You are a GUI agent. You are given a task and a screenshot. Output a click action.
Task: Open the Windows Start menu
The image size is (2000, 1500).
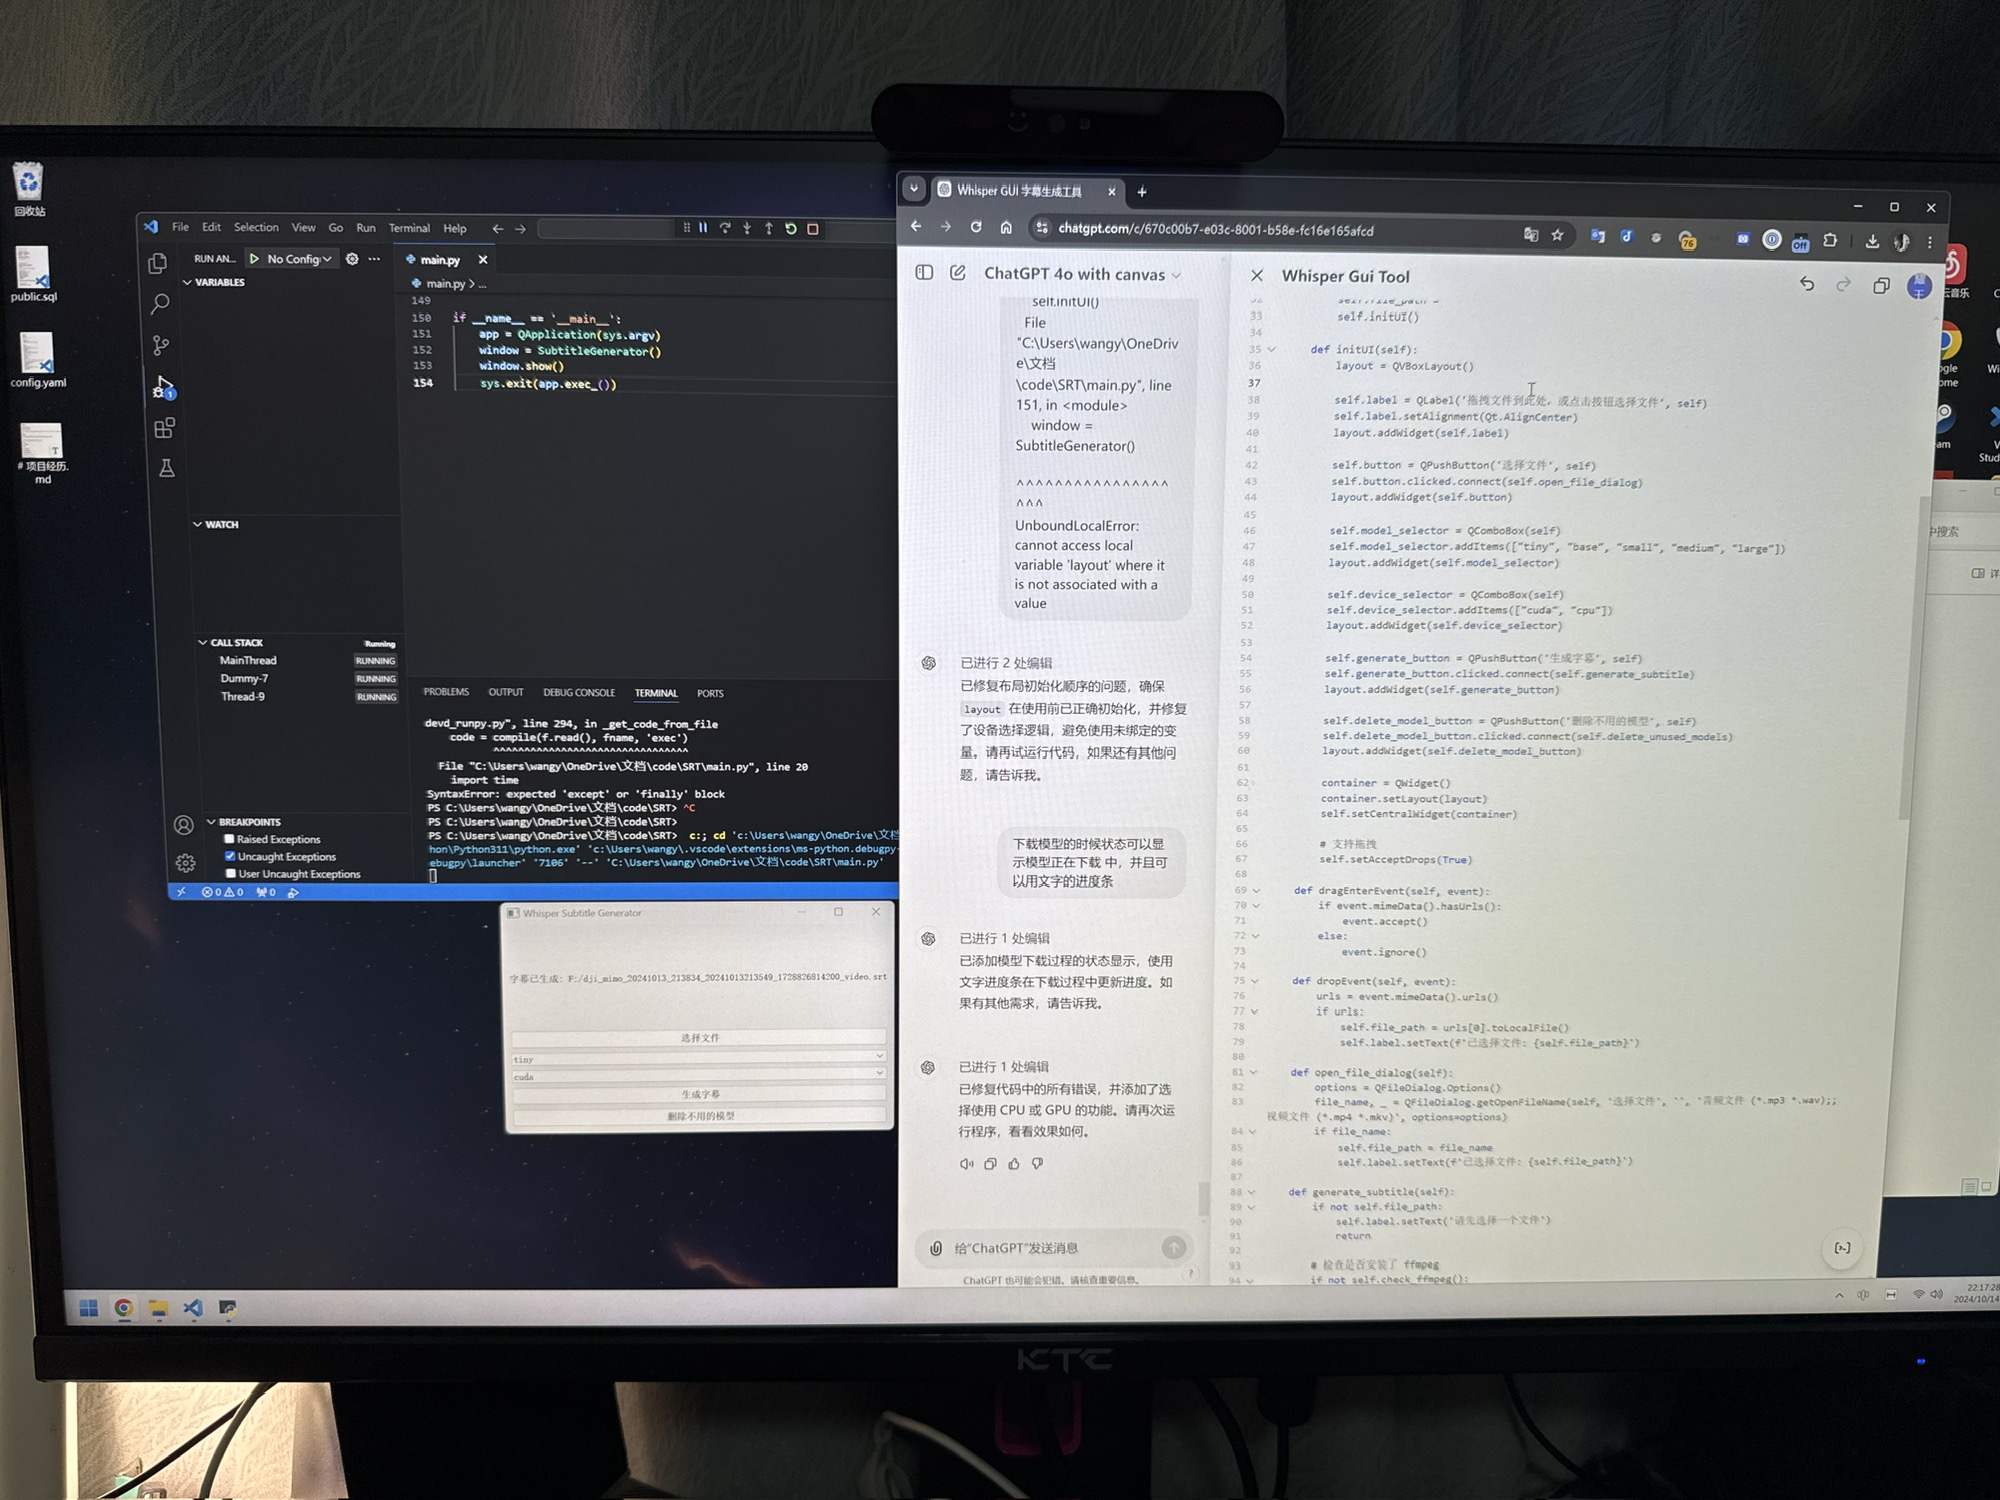88,1308
